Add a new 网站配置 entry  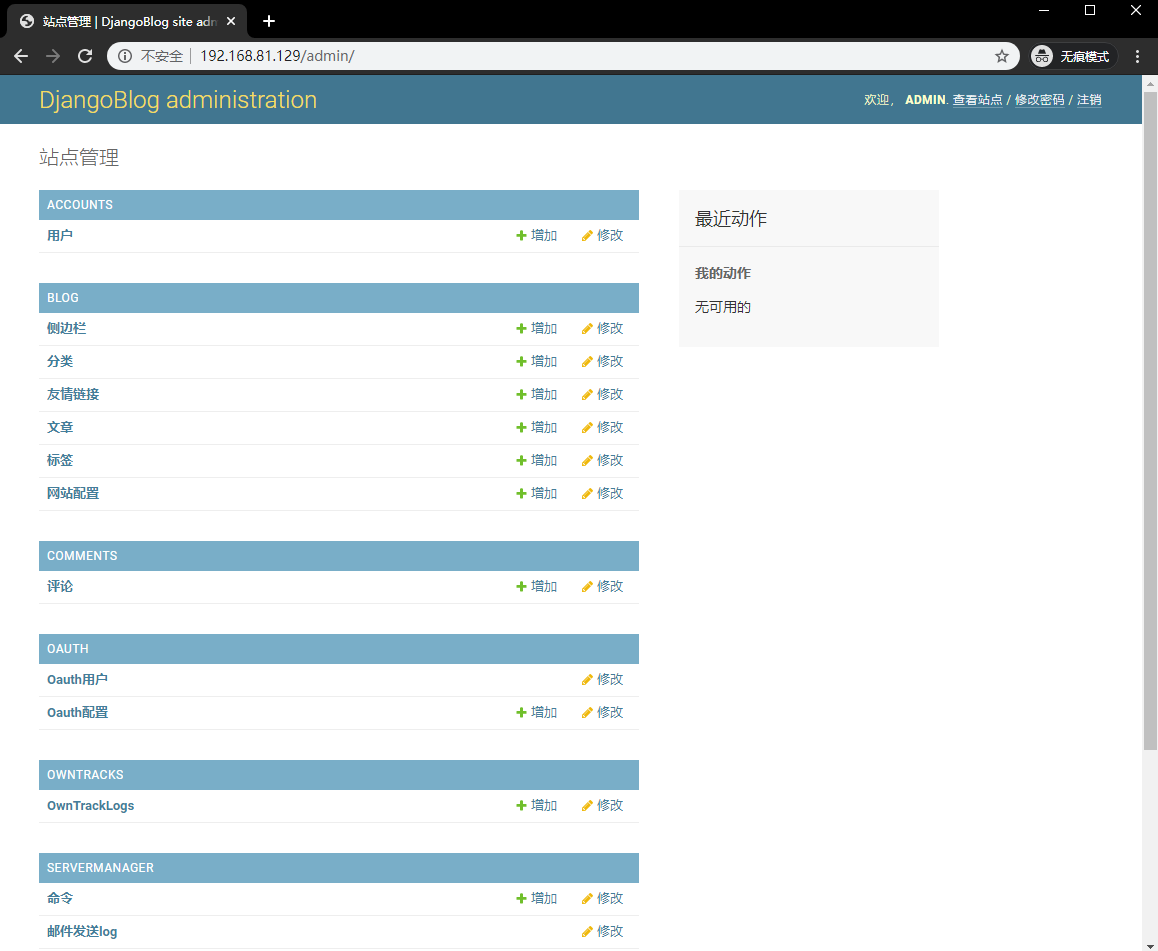pyautogui.click(x=536, y=493)
